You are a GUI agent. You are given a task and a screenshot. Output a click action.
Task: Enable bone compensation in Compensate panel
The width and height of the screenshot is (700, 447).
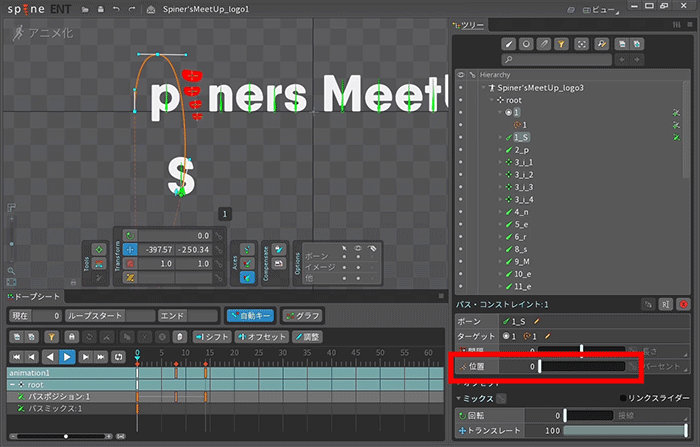pos(278,249)
